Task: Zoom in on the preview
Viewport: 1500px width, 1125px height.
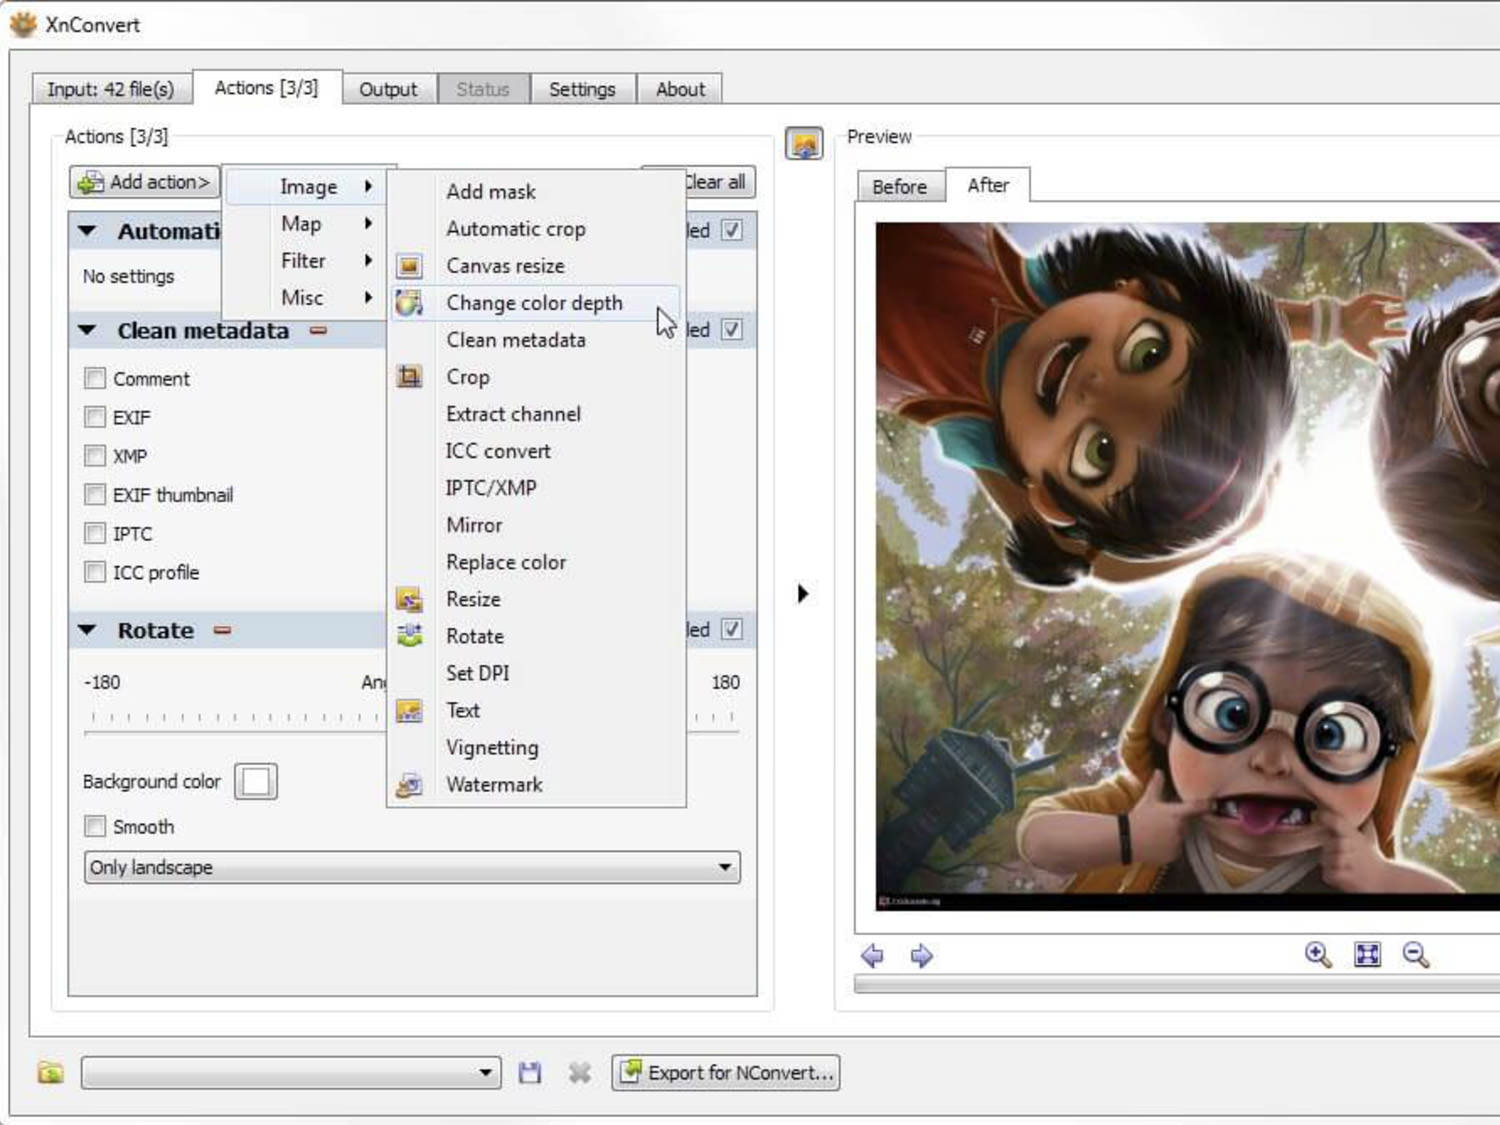Action: 1318,955
